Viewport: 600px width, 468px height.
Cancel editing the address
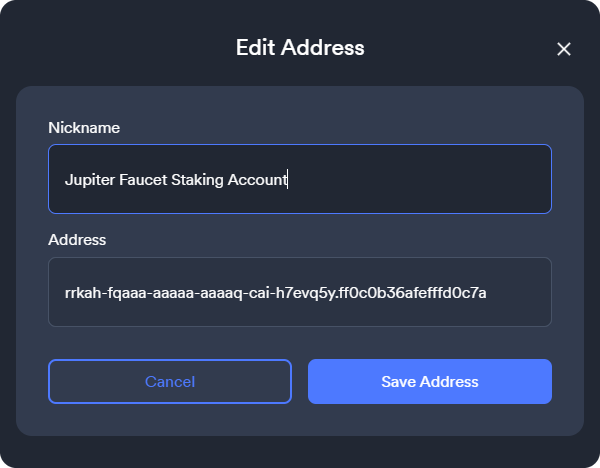170,382
